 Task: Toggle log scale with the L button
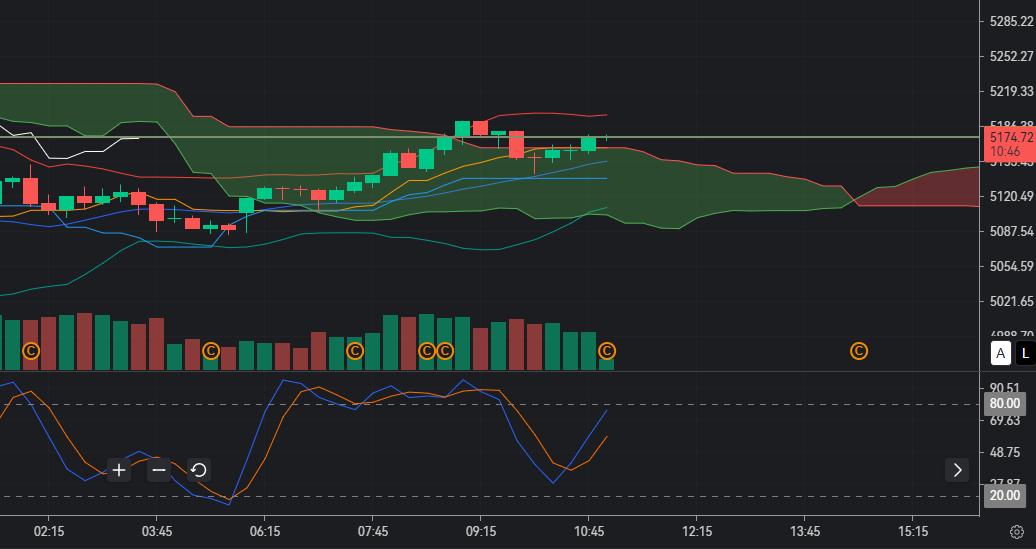pos(1025,352)
